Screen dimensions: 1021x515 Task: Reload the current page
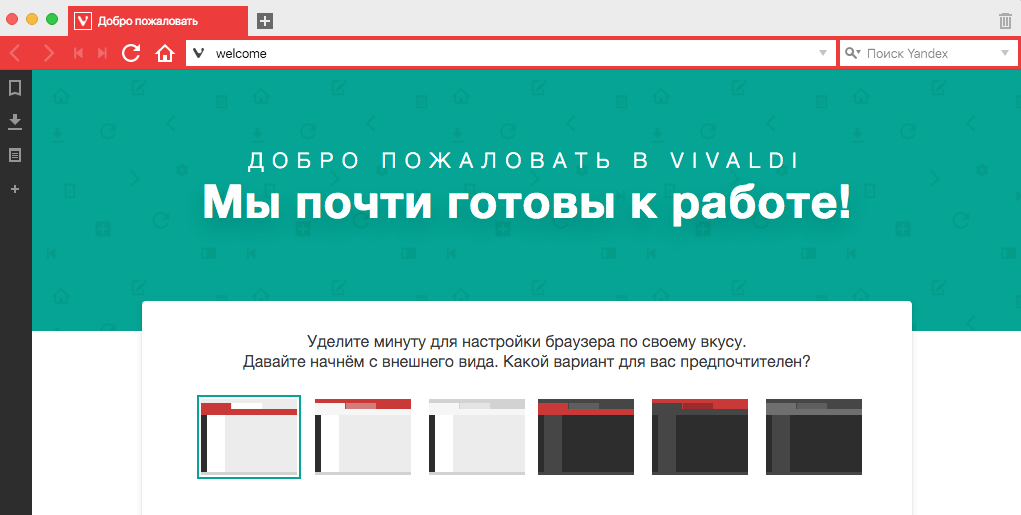click(131, 53)
